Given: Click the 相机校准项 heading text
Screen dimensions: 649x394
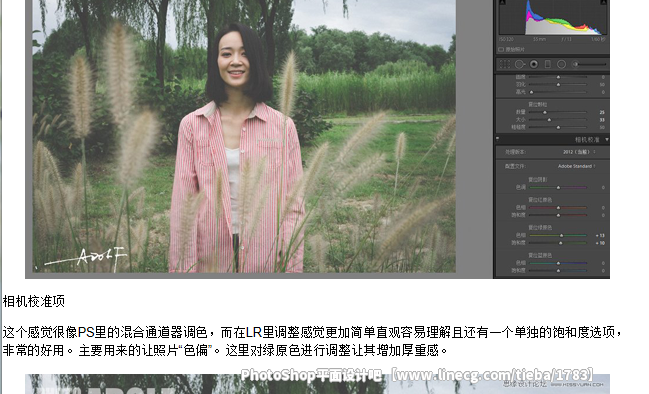Looking at the screenshot, I should click(34, 301).
